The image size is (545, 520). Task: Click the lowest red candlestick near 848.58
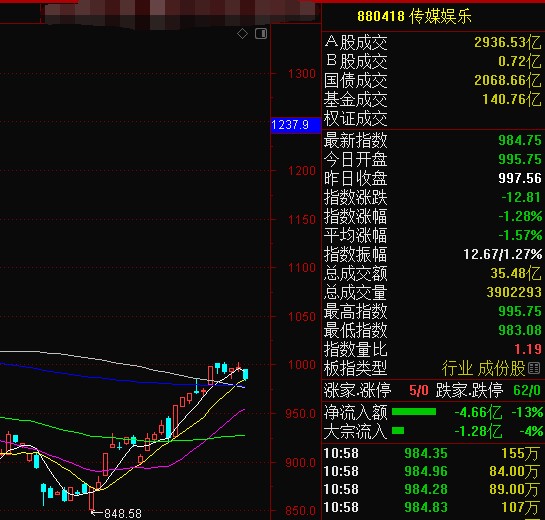tap(92, 499)
